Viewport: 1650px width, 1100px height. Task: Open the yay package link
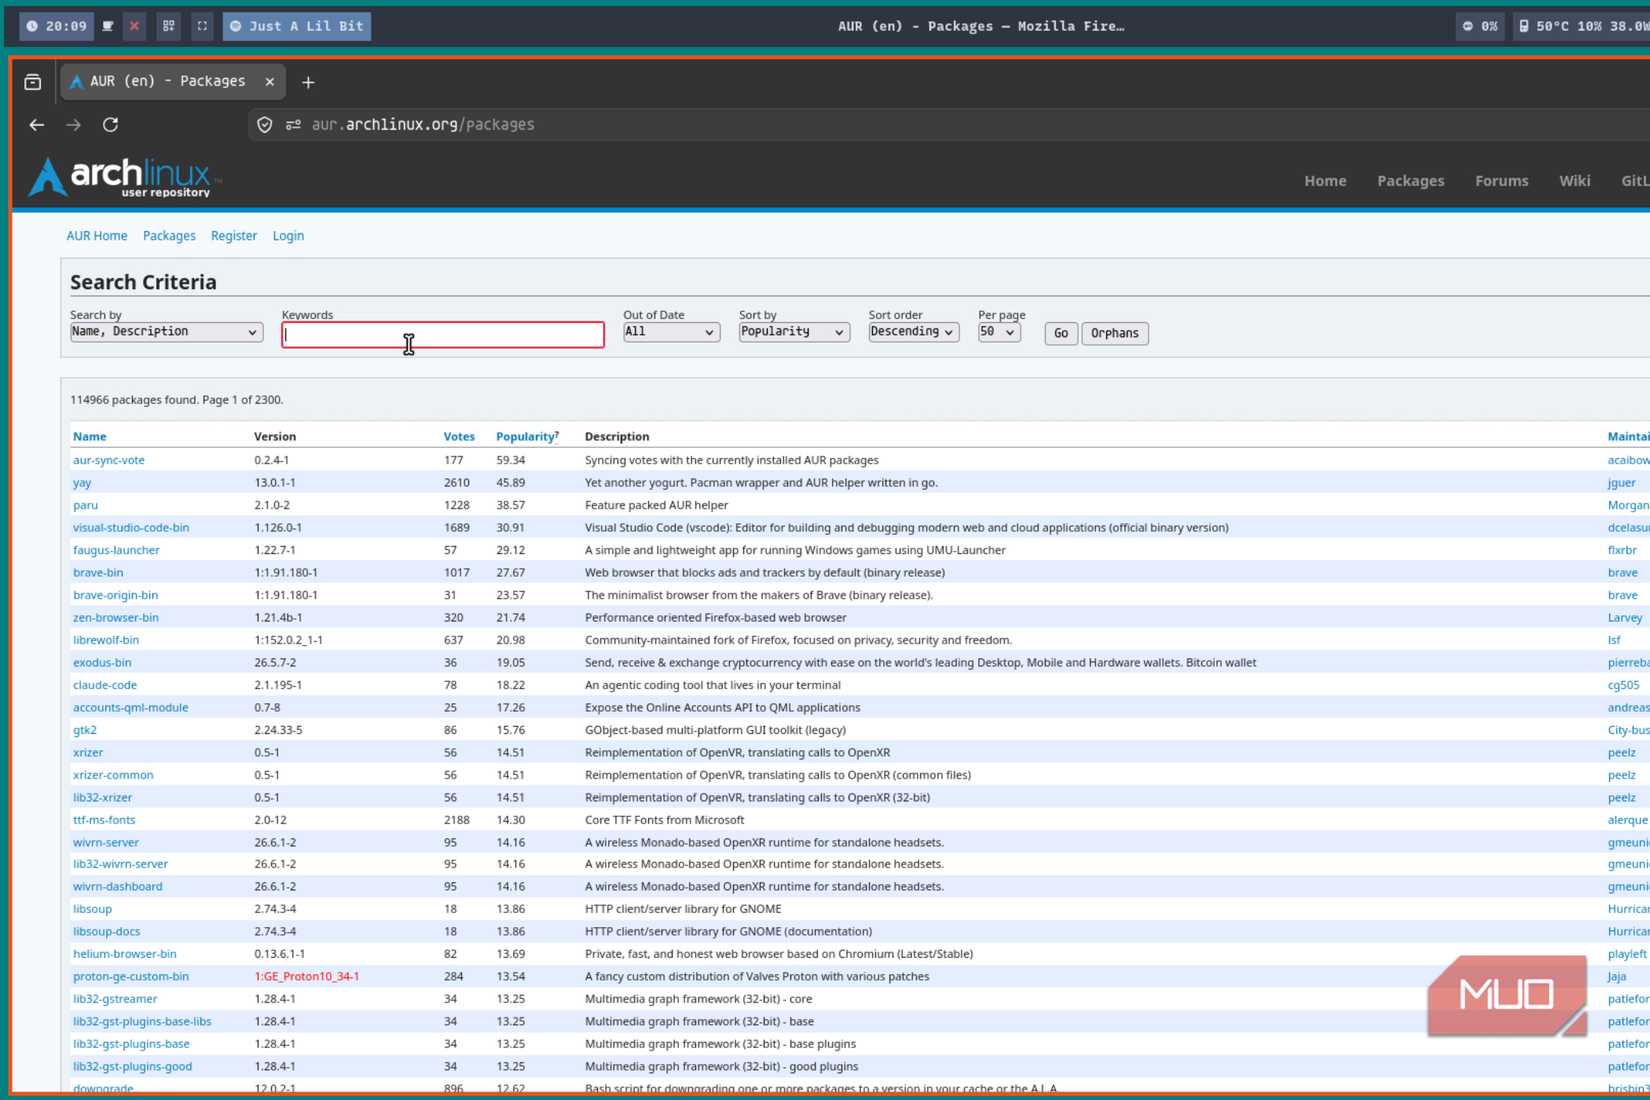click(x=82, y=483)
